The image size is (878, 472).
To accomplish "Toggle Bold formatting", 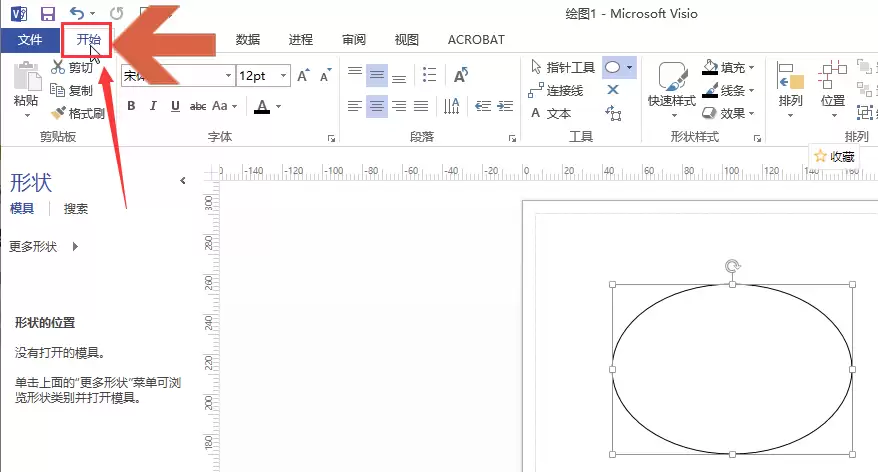I will [x=131, y=106].
